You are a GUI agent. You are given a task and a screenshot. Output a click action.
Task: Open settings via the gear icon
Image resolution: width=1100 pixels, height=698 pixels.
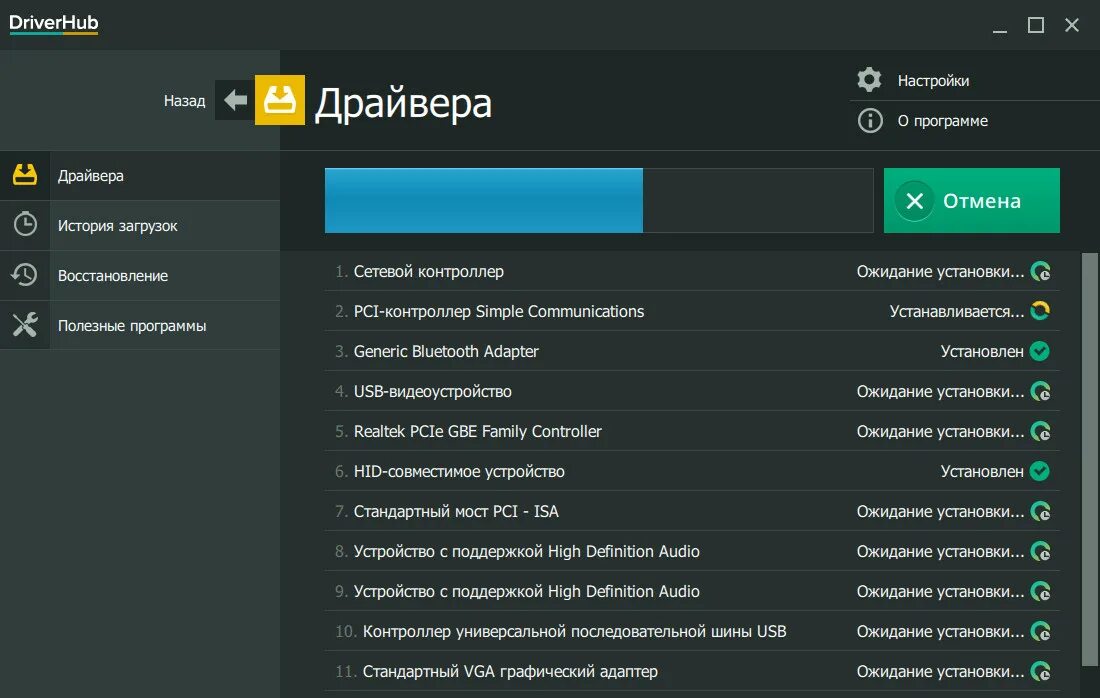pyautogui.click(x=870, y=80)
